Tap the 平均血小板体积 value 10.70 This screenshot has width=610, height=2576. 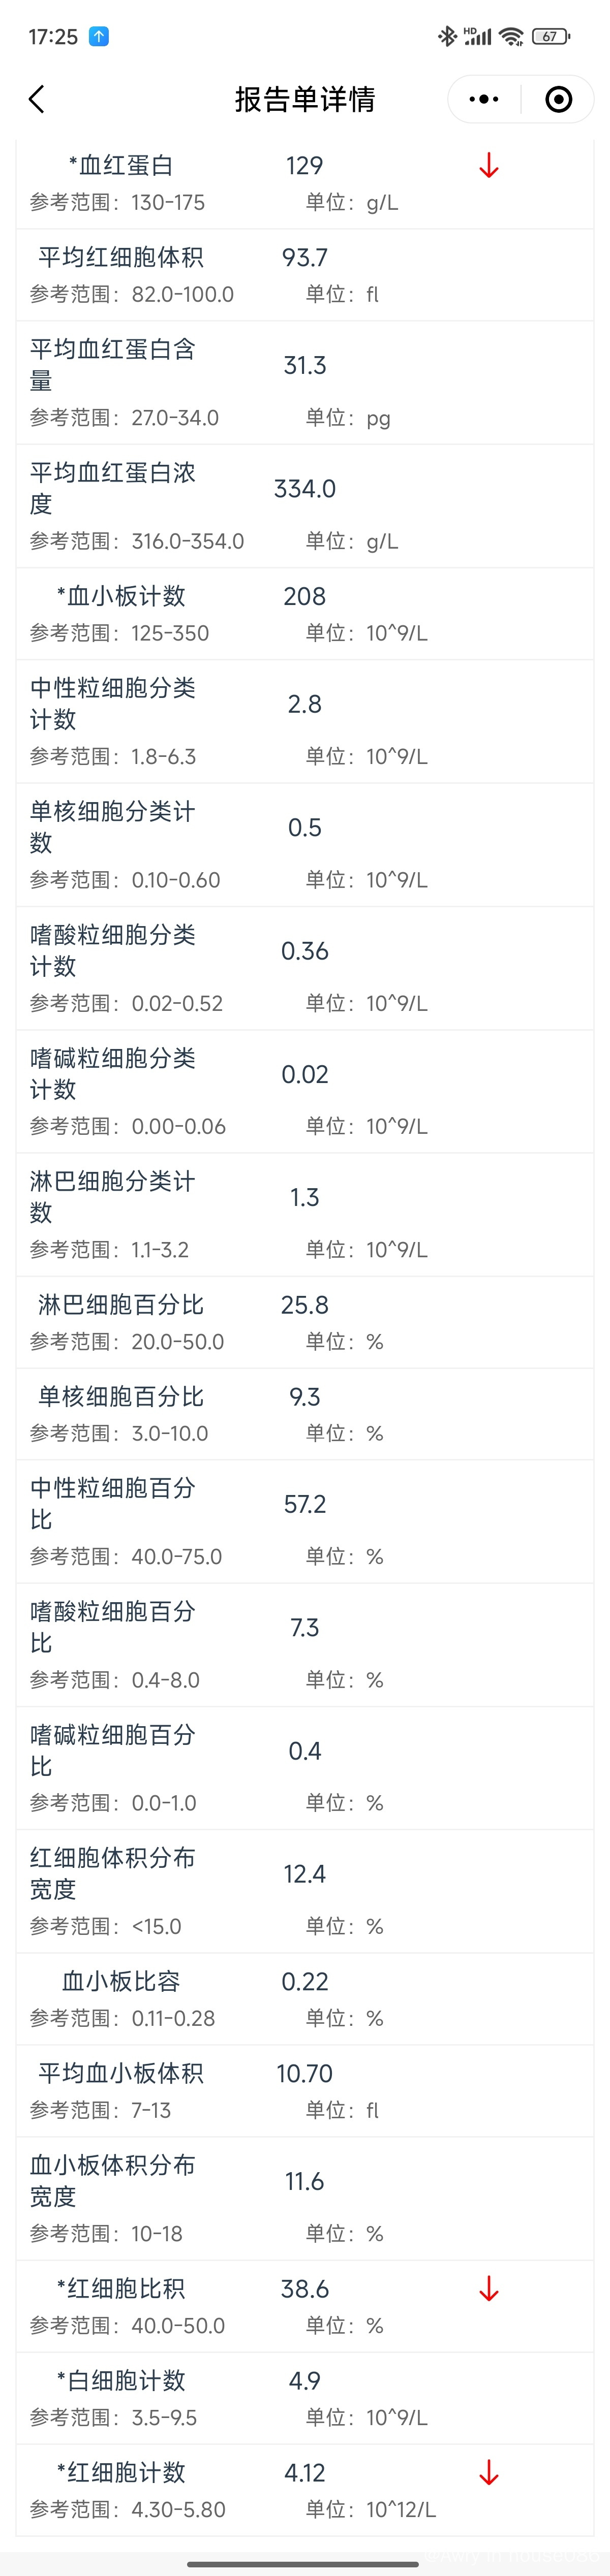305,2073
